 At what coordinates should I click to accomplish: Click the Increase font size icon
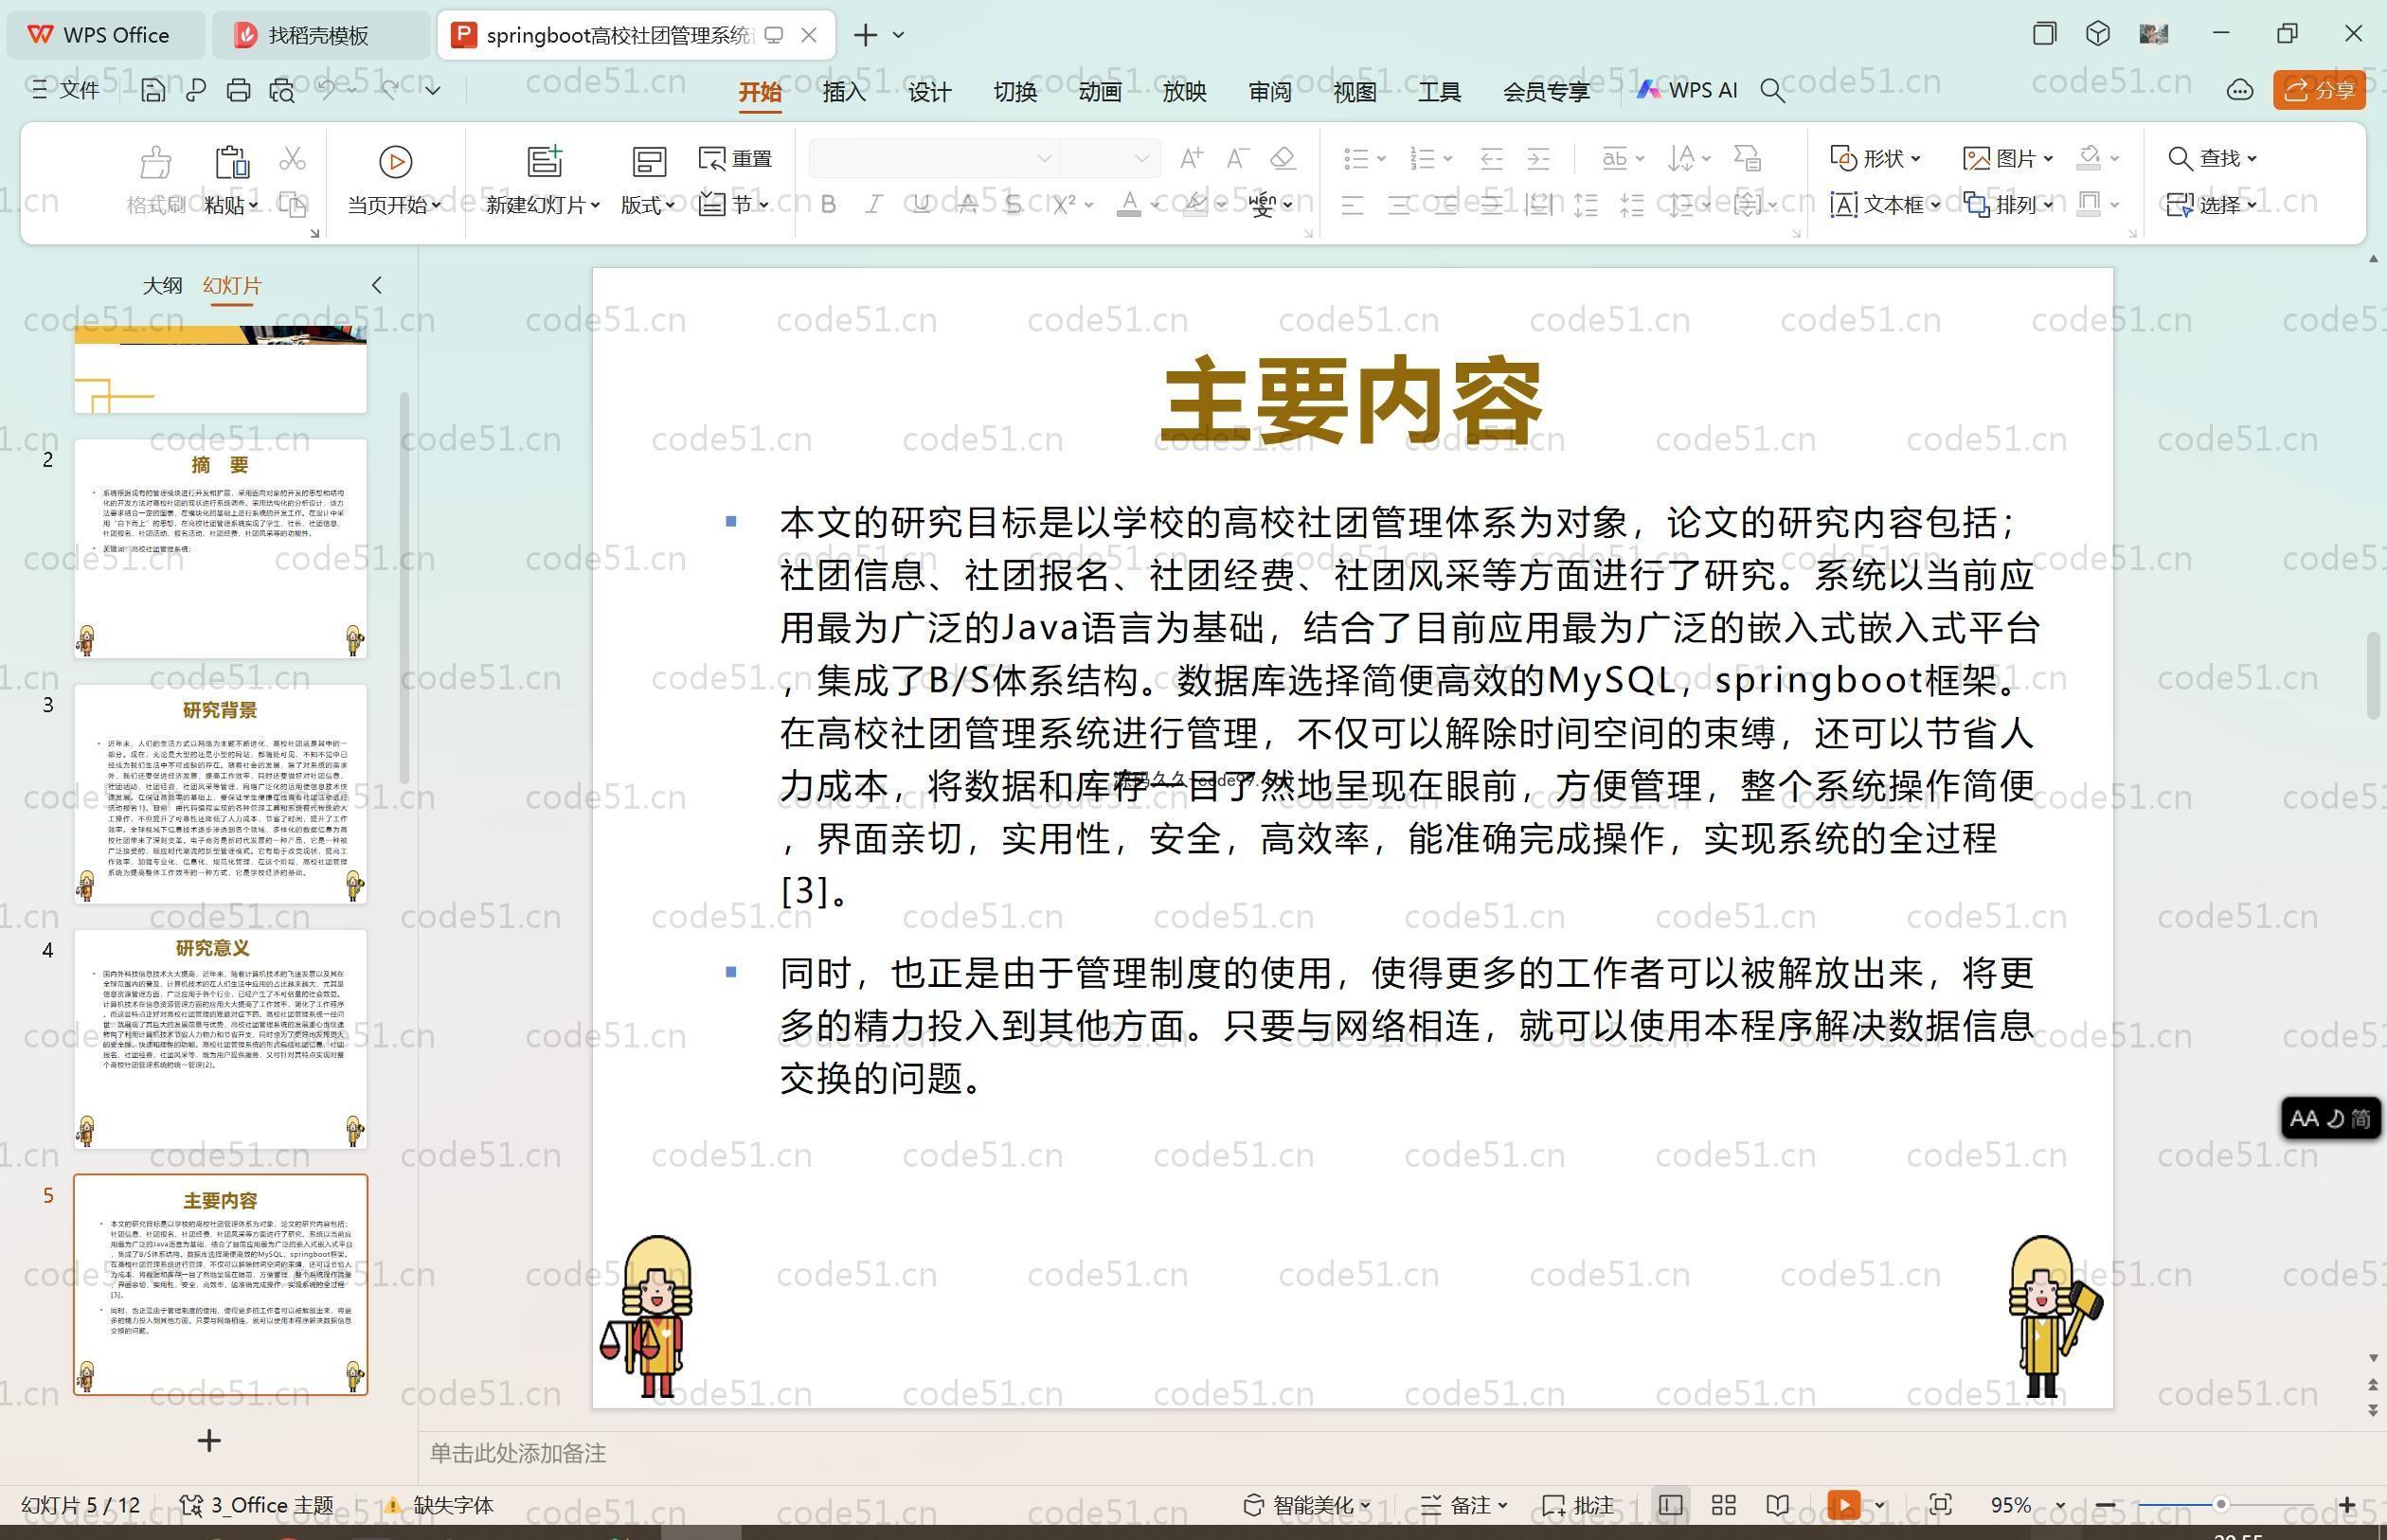coord(1191,158)
